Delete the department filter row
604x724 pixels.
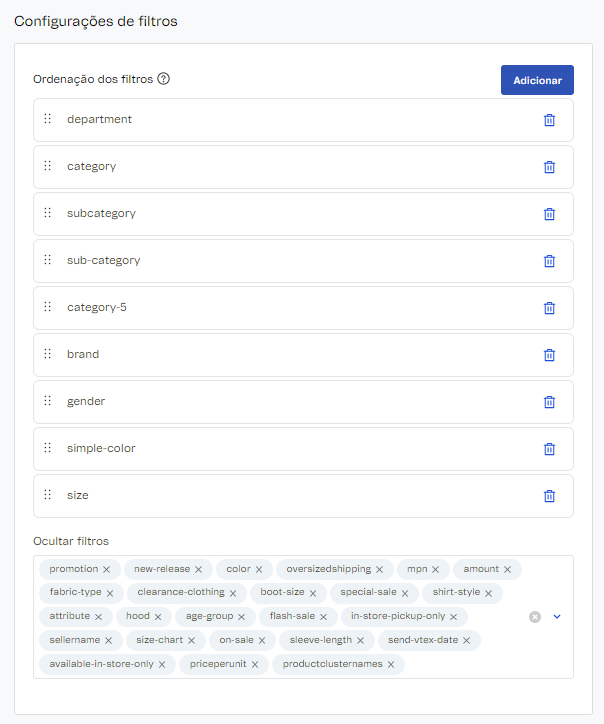coord(549,120)
